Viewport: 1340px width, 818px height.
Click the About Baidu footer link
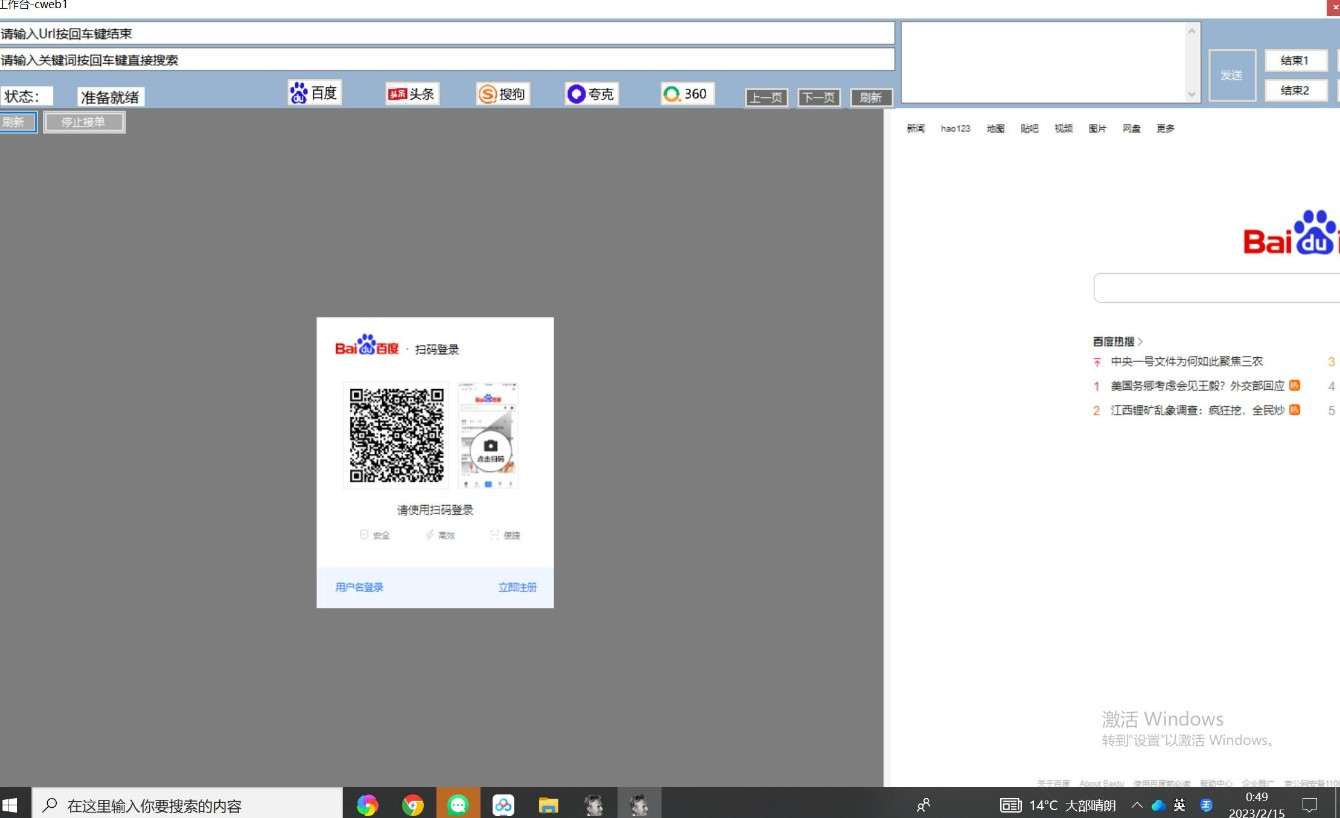pos(1101,783)
